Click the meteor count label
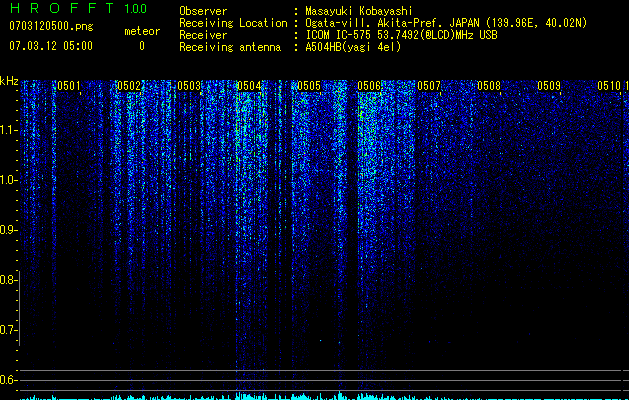The width and height of the screenshot is (629, 400). [x=142, y=31]
